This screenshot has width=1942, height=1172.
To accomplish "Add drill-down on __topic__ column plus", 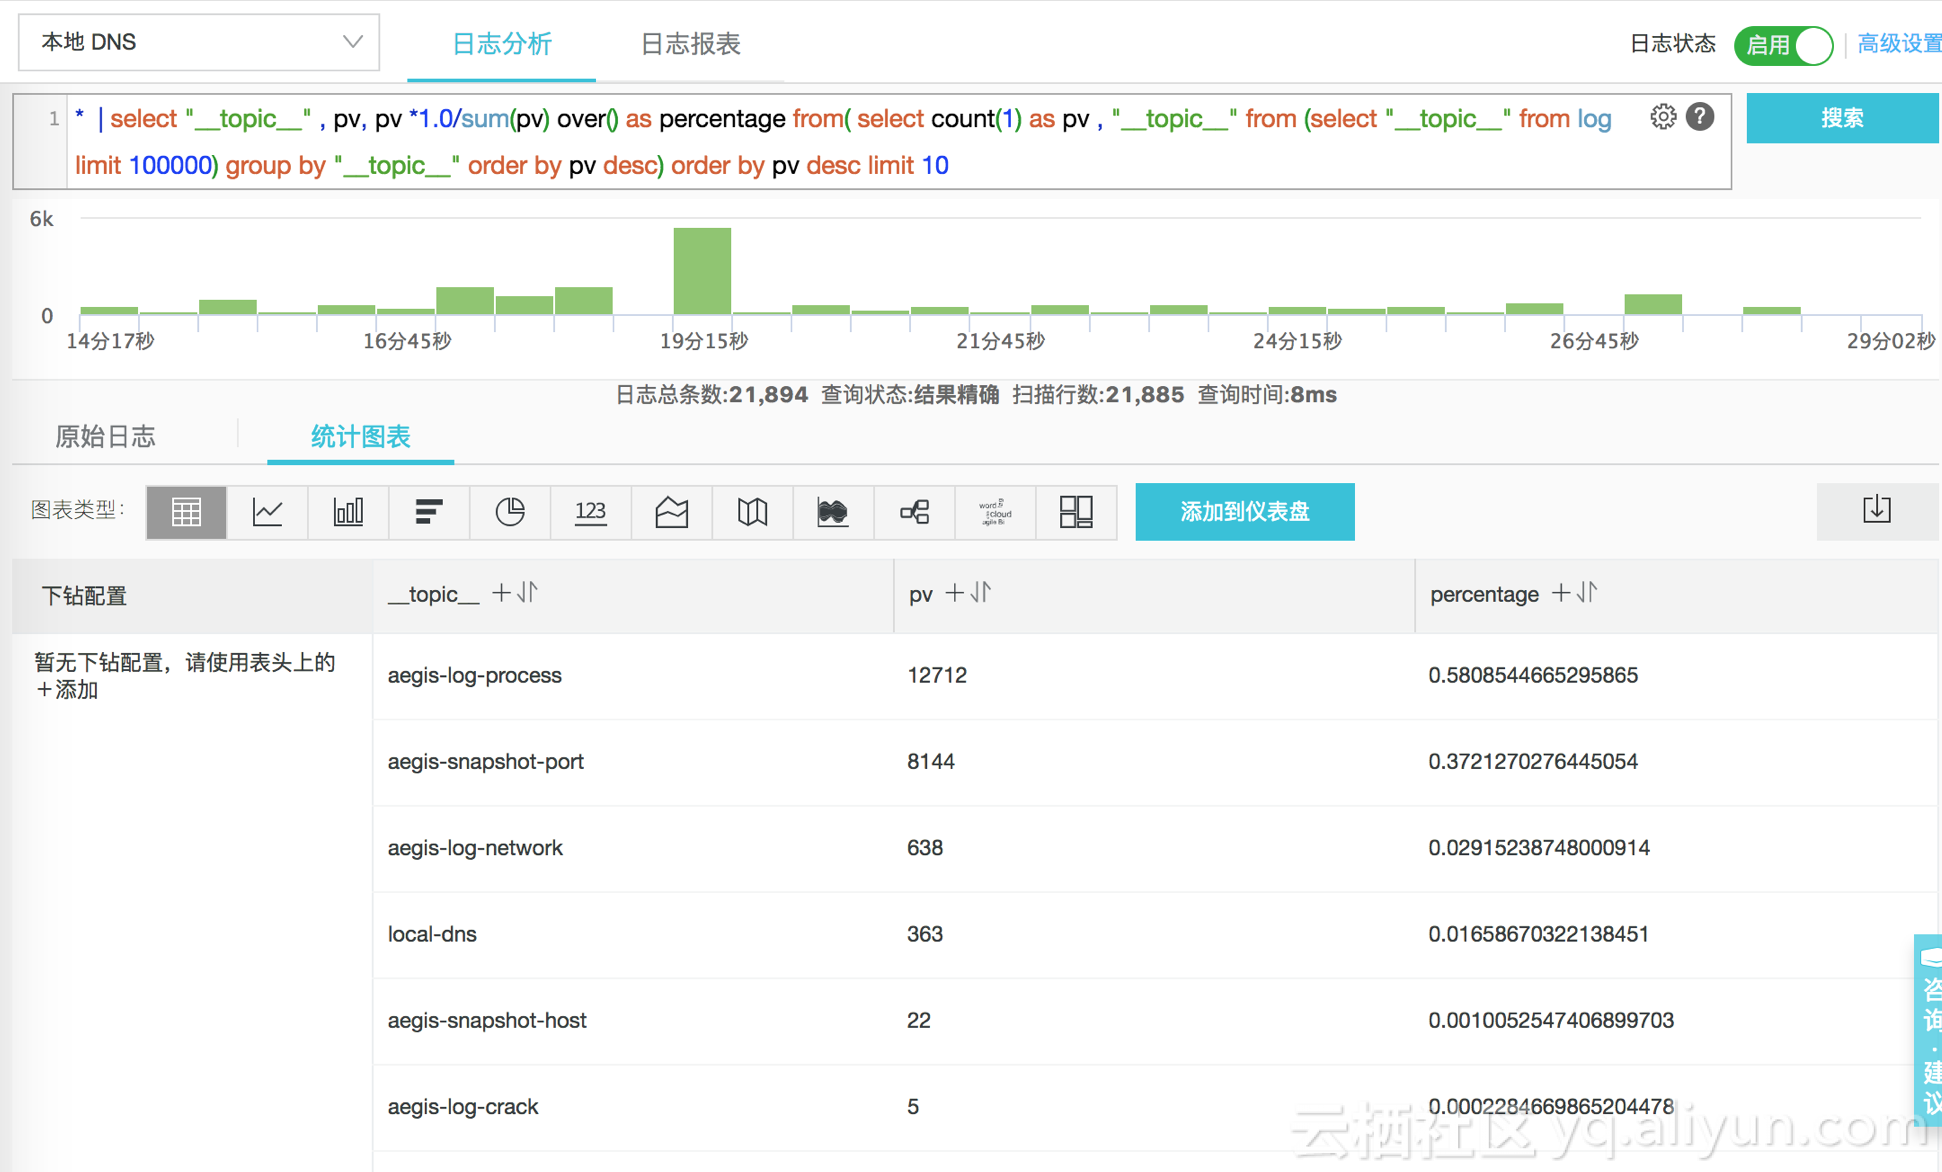I will (501, 593).
